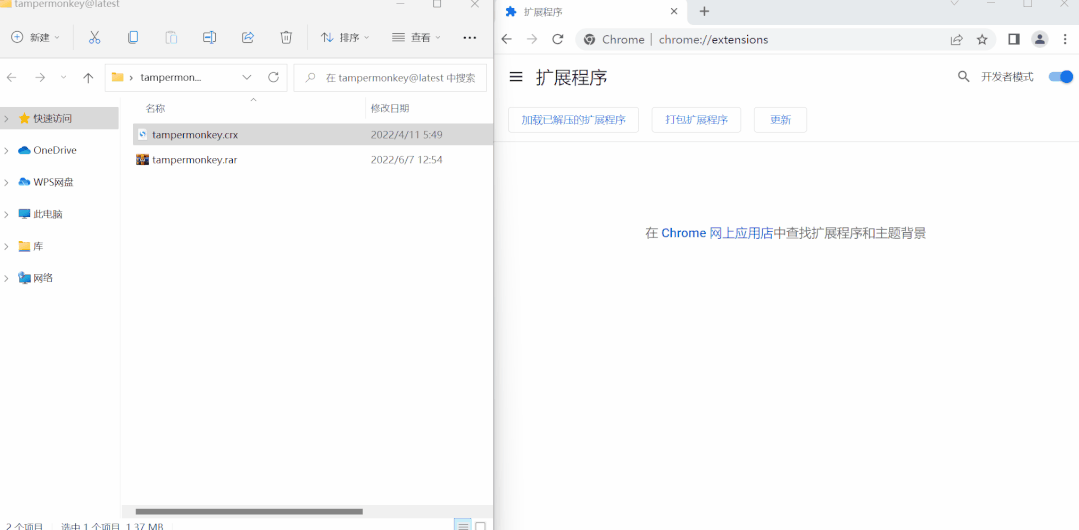Open the recent locations chevron in Explorer

63,77
